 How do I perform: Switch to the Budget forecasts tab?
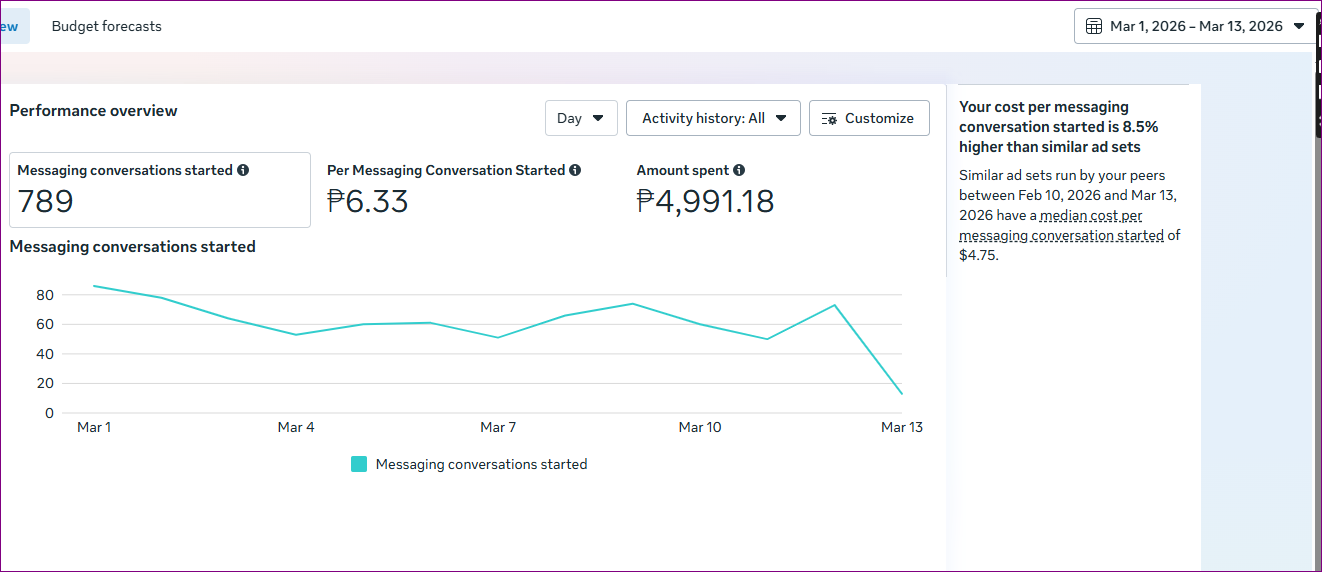(106, 26)
